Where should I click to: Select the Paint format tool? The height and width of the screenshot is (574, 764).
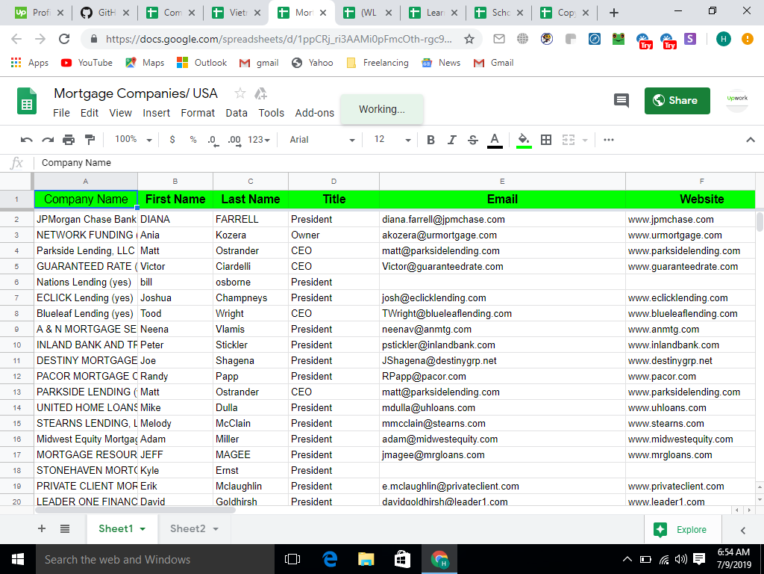click(90, 140)
